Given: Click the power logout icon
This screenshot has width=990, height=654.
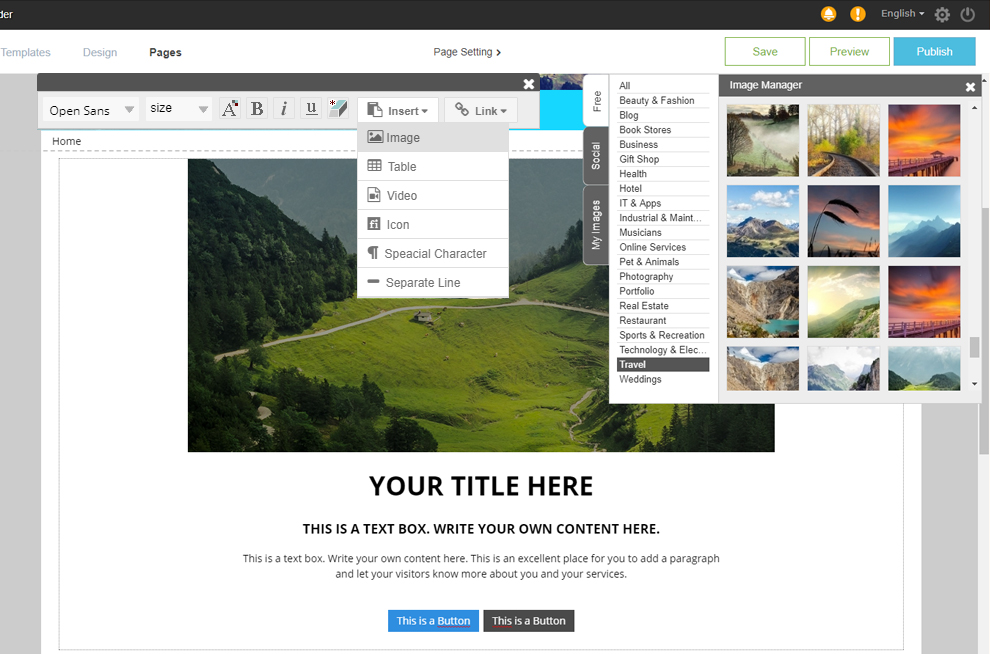Looking at the screenshot, I should (968, 14).
